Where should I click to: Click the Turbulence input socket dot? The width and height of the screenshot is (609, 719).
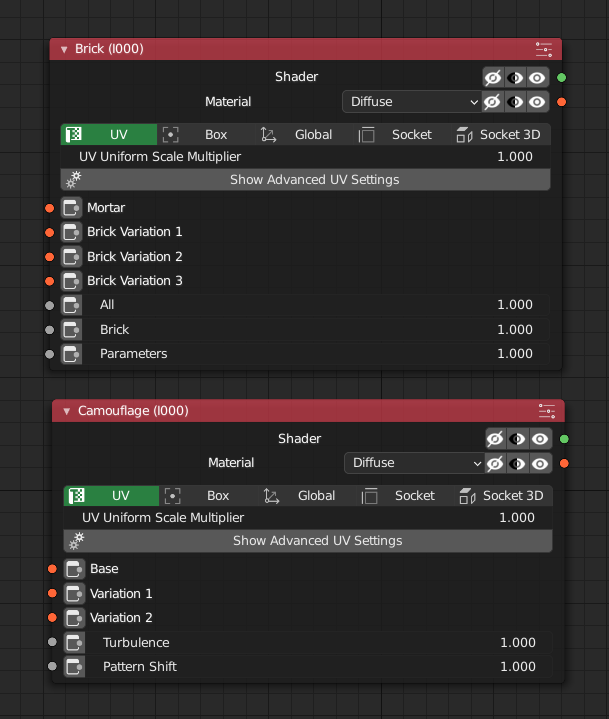click(x=52, y=642)
